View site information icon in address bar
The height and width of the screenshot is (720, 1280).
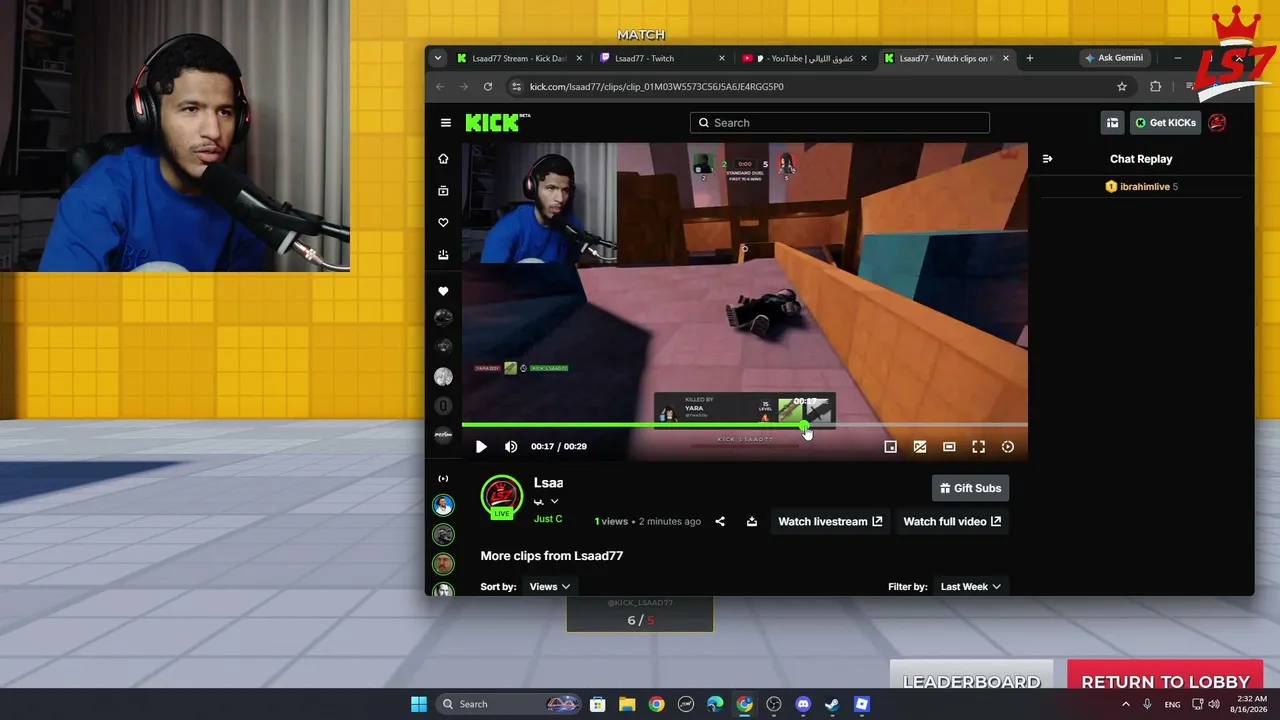[x=516, y=87]
